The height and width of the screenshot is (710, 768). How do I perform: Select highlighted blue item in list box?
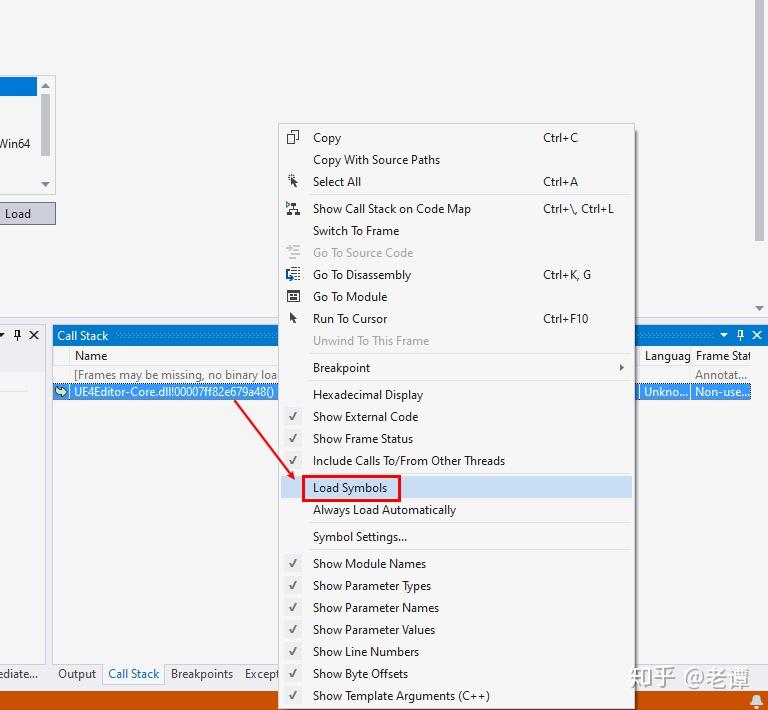(x=18, y=86)
